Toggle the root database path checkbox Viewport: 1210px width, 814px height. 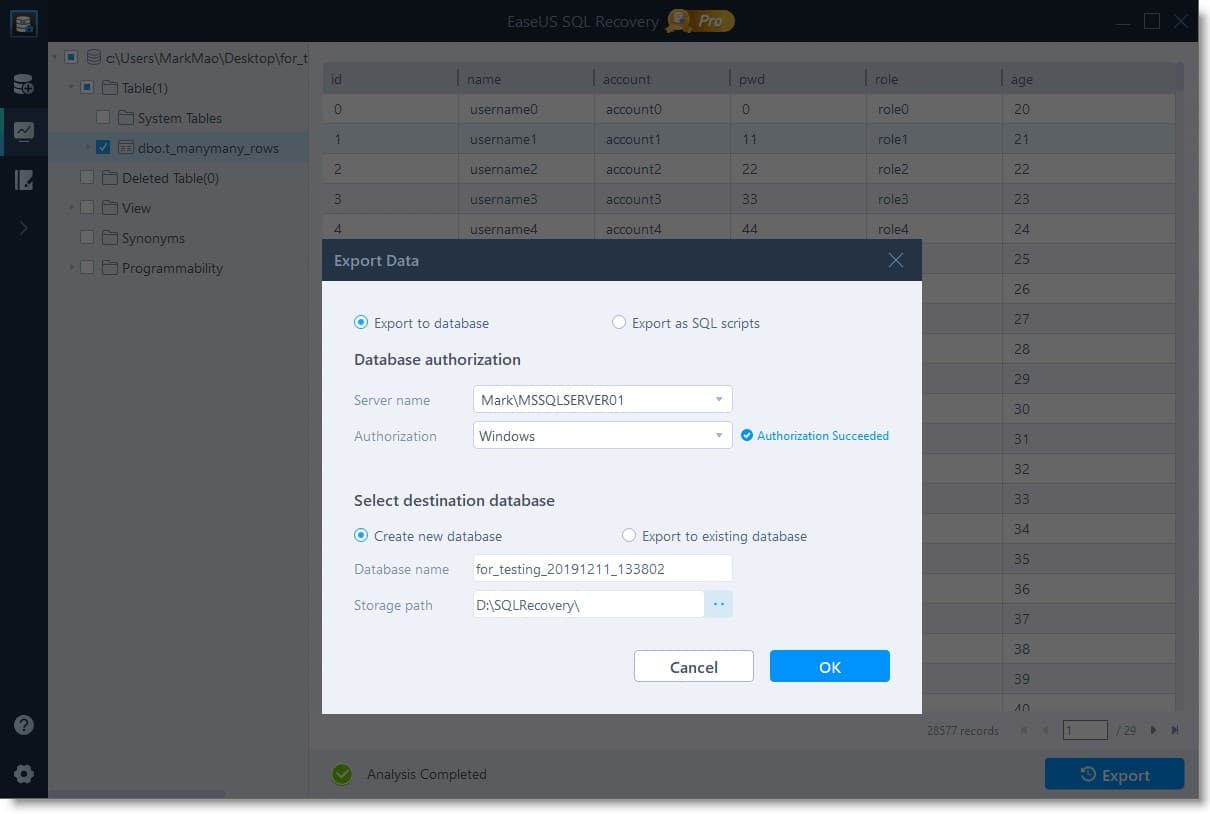pyautogui.click(x=71, y=58)
